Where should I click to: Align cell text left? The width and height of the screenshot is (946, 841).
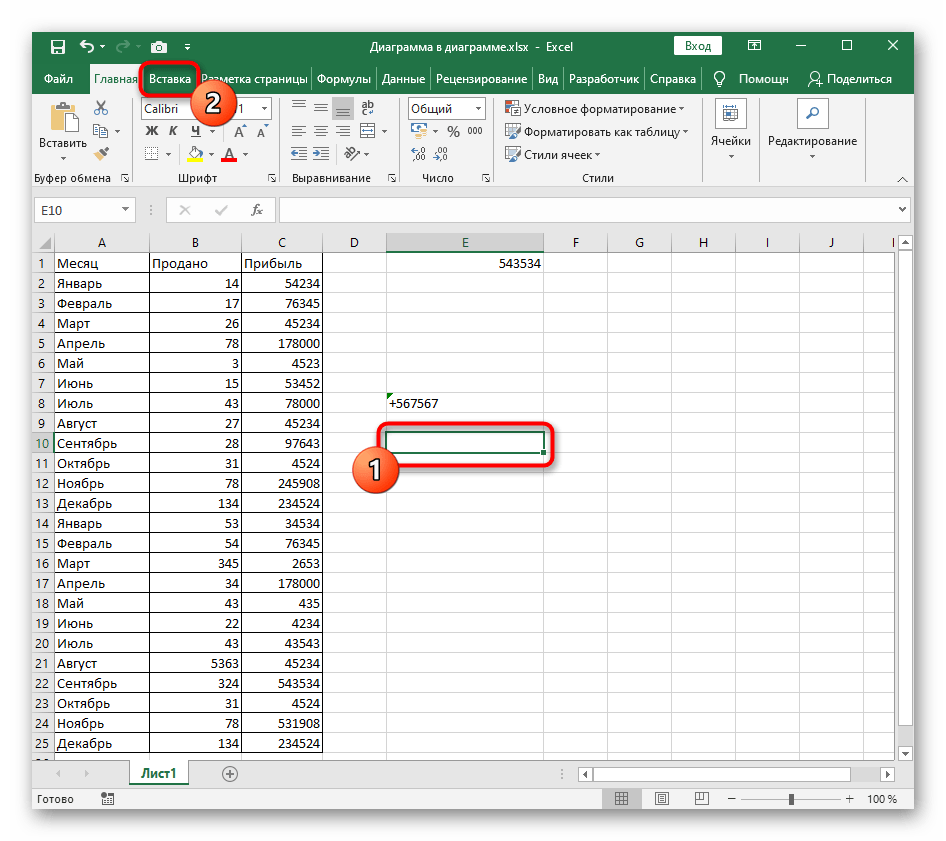299,131
